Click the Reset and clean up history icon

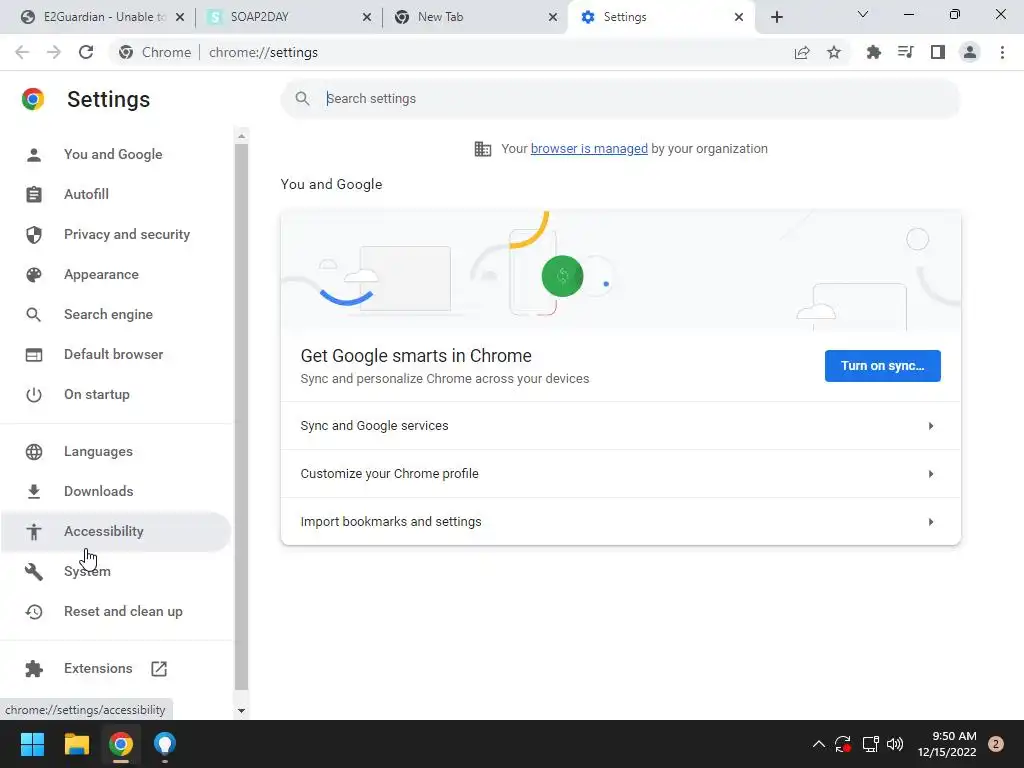(34, 612)
